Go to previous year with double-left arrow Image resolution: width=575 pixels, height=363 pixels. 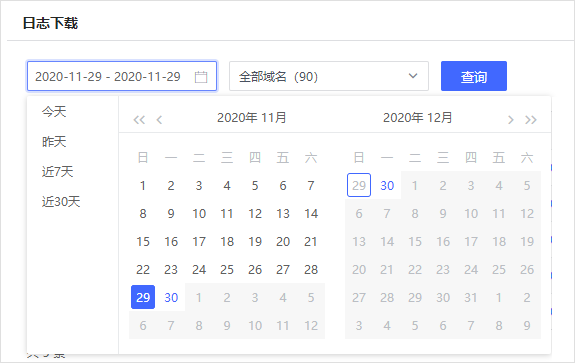pyautogui.click(x=139, y=120)
